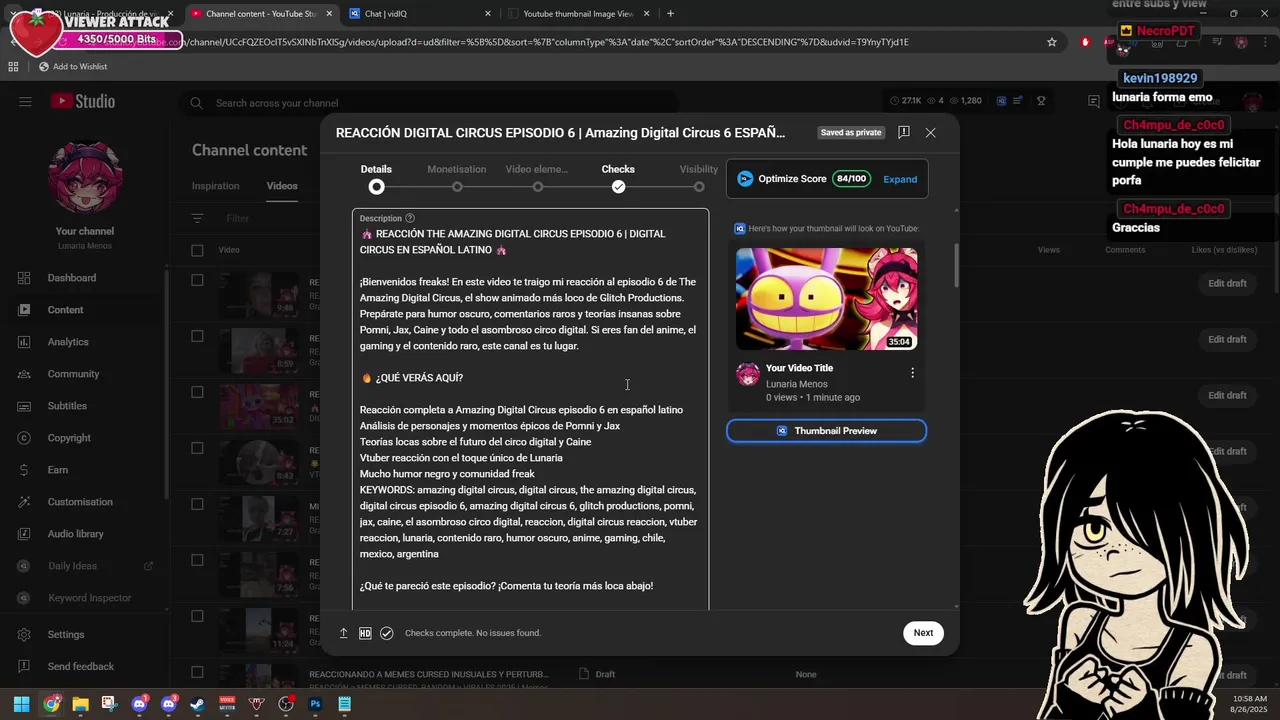
Task: Open the three-dot menu on thumbnail preview
Action: click(x=912, y=373)
